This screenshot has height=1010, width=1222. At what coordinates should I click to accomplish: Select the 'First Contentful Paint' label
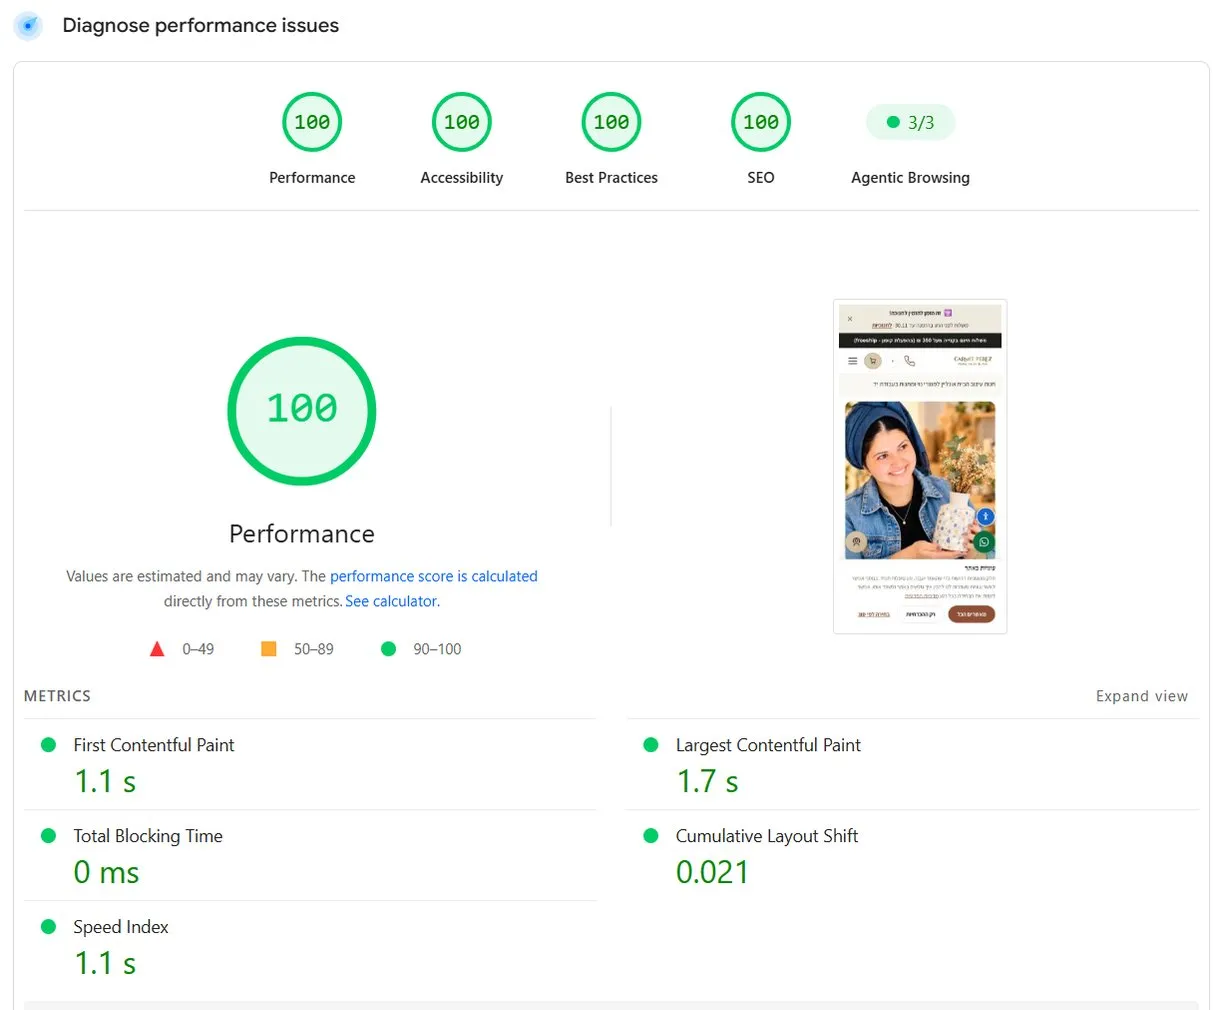[x=154, y=745]
